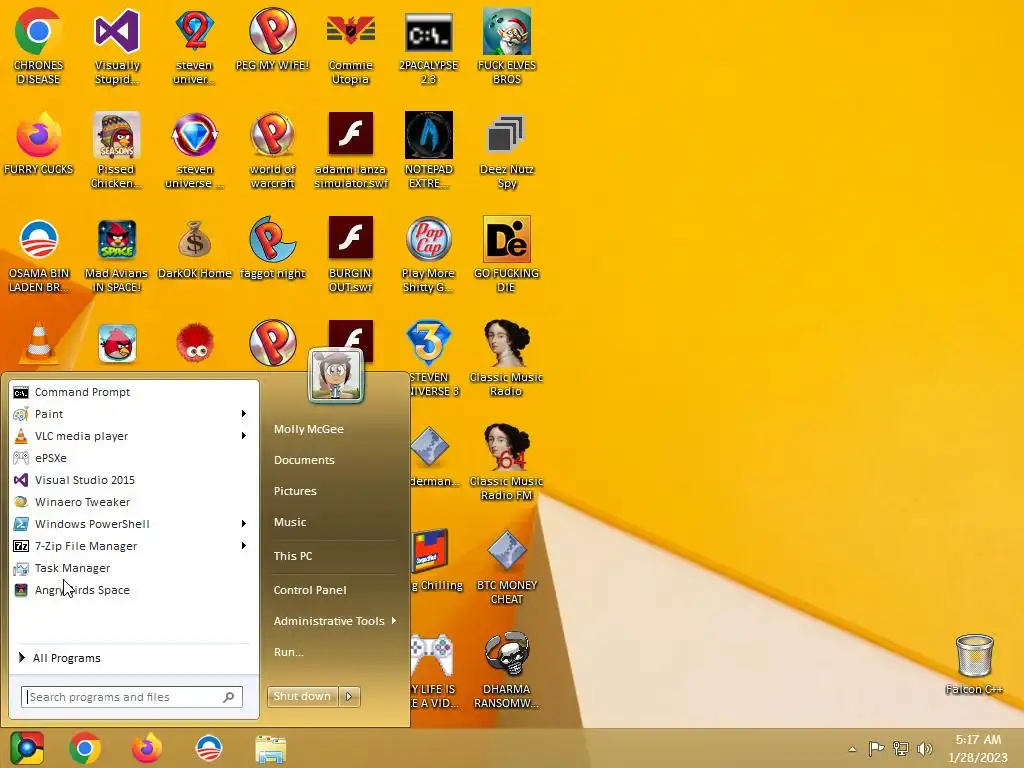Open Pictures from Start menu
Screen dimensions: 1024x768
coord(295,491)
